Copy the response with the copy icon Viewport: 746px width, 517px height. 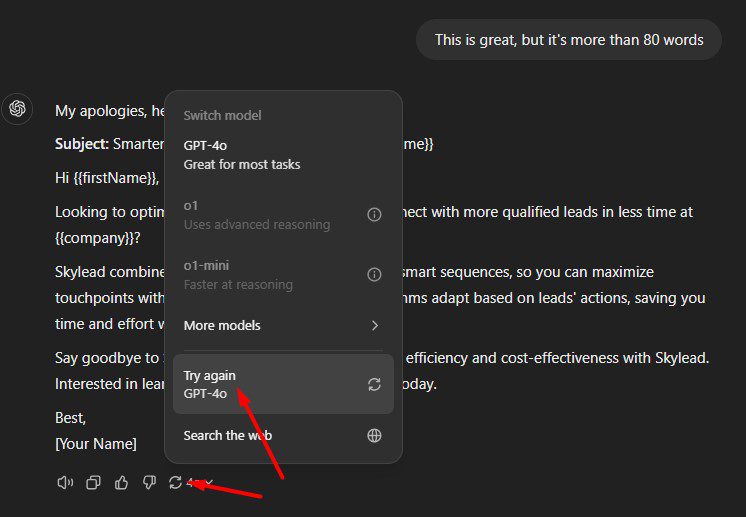point(93,483)
